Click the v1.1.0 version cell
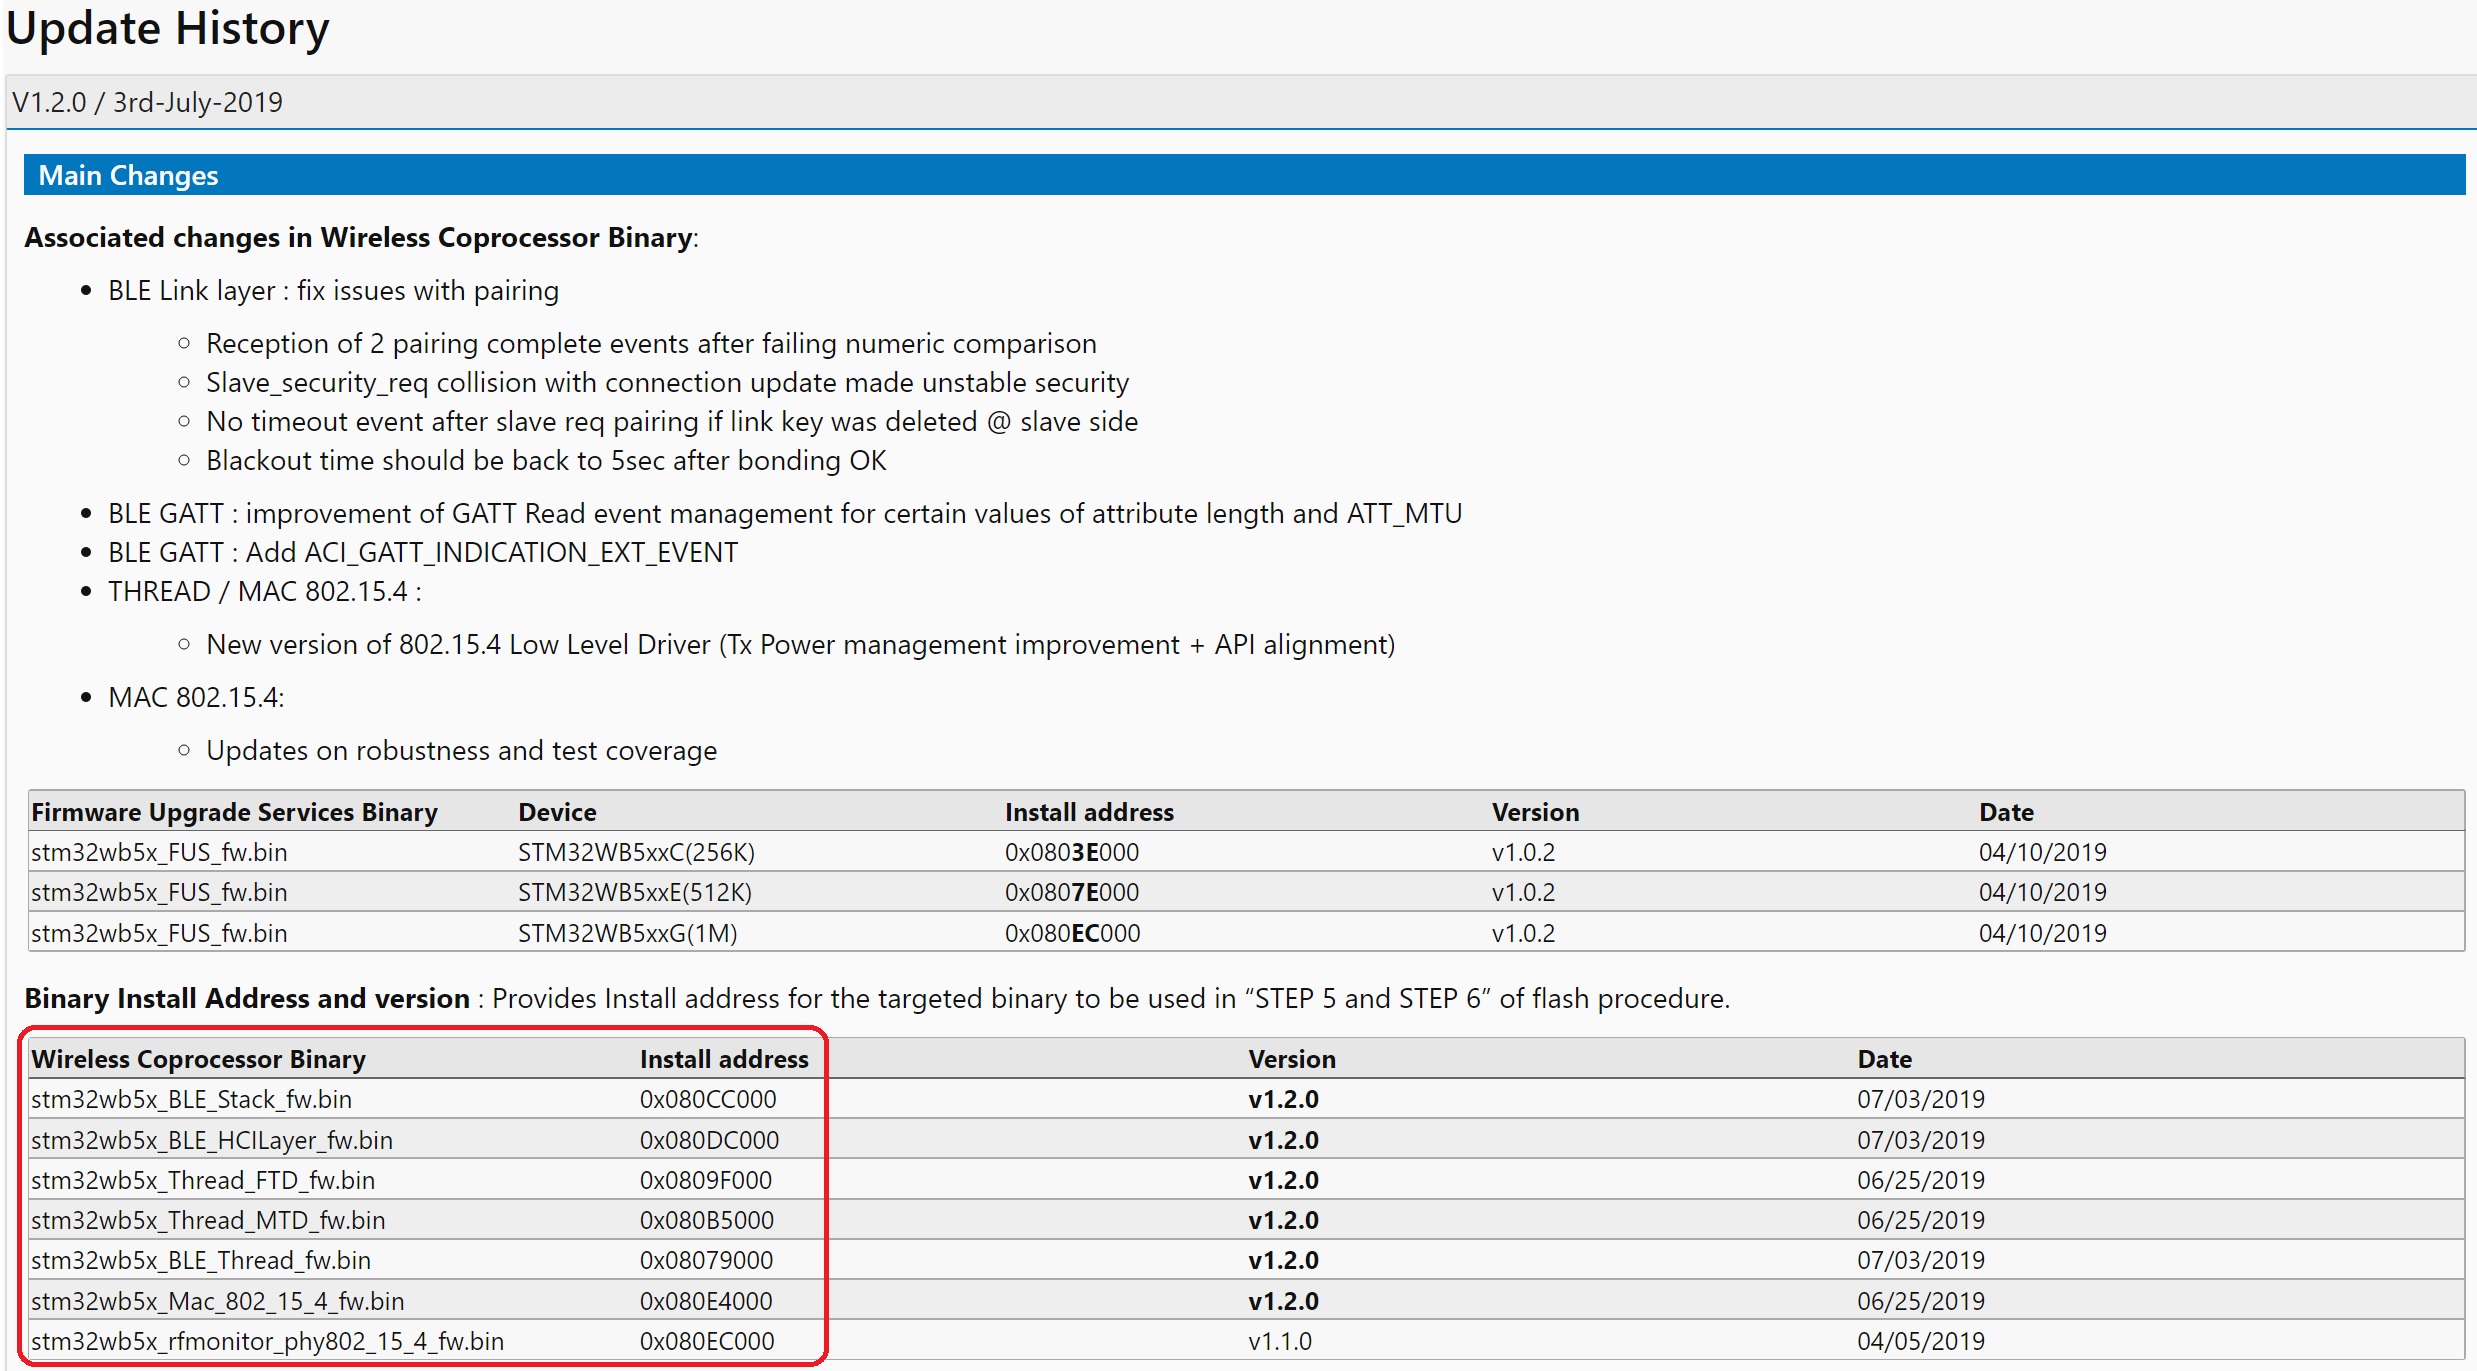Viewport: 2477px width, 1371px height. [1280, 1341]
